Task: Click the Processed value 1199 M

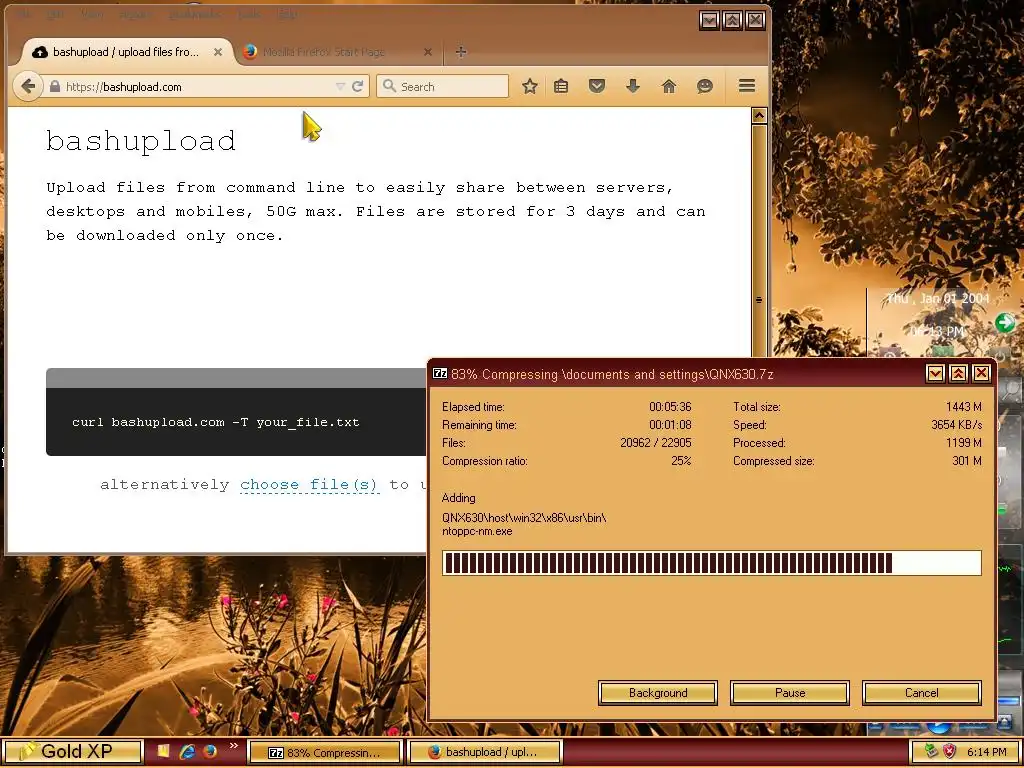Action: coord(963,443)
